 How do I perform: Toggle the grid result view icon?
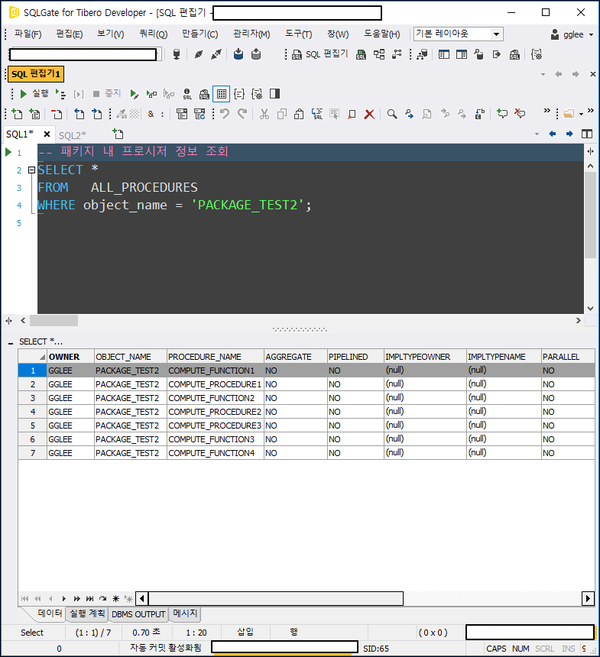222,94
